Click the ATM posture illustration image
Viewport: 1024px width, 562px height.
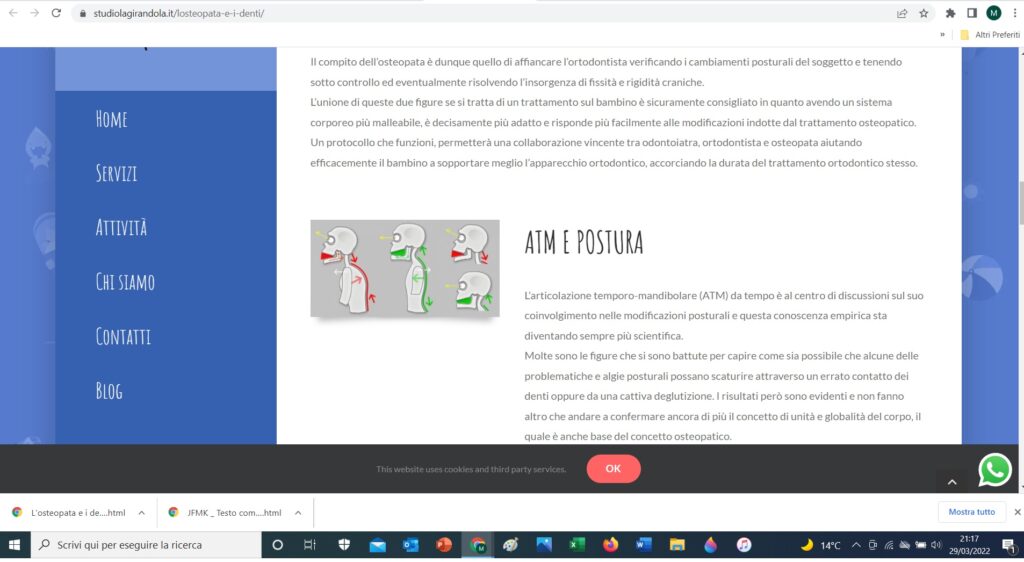[404, 268]
